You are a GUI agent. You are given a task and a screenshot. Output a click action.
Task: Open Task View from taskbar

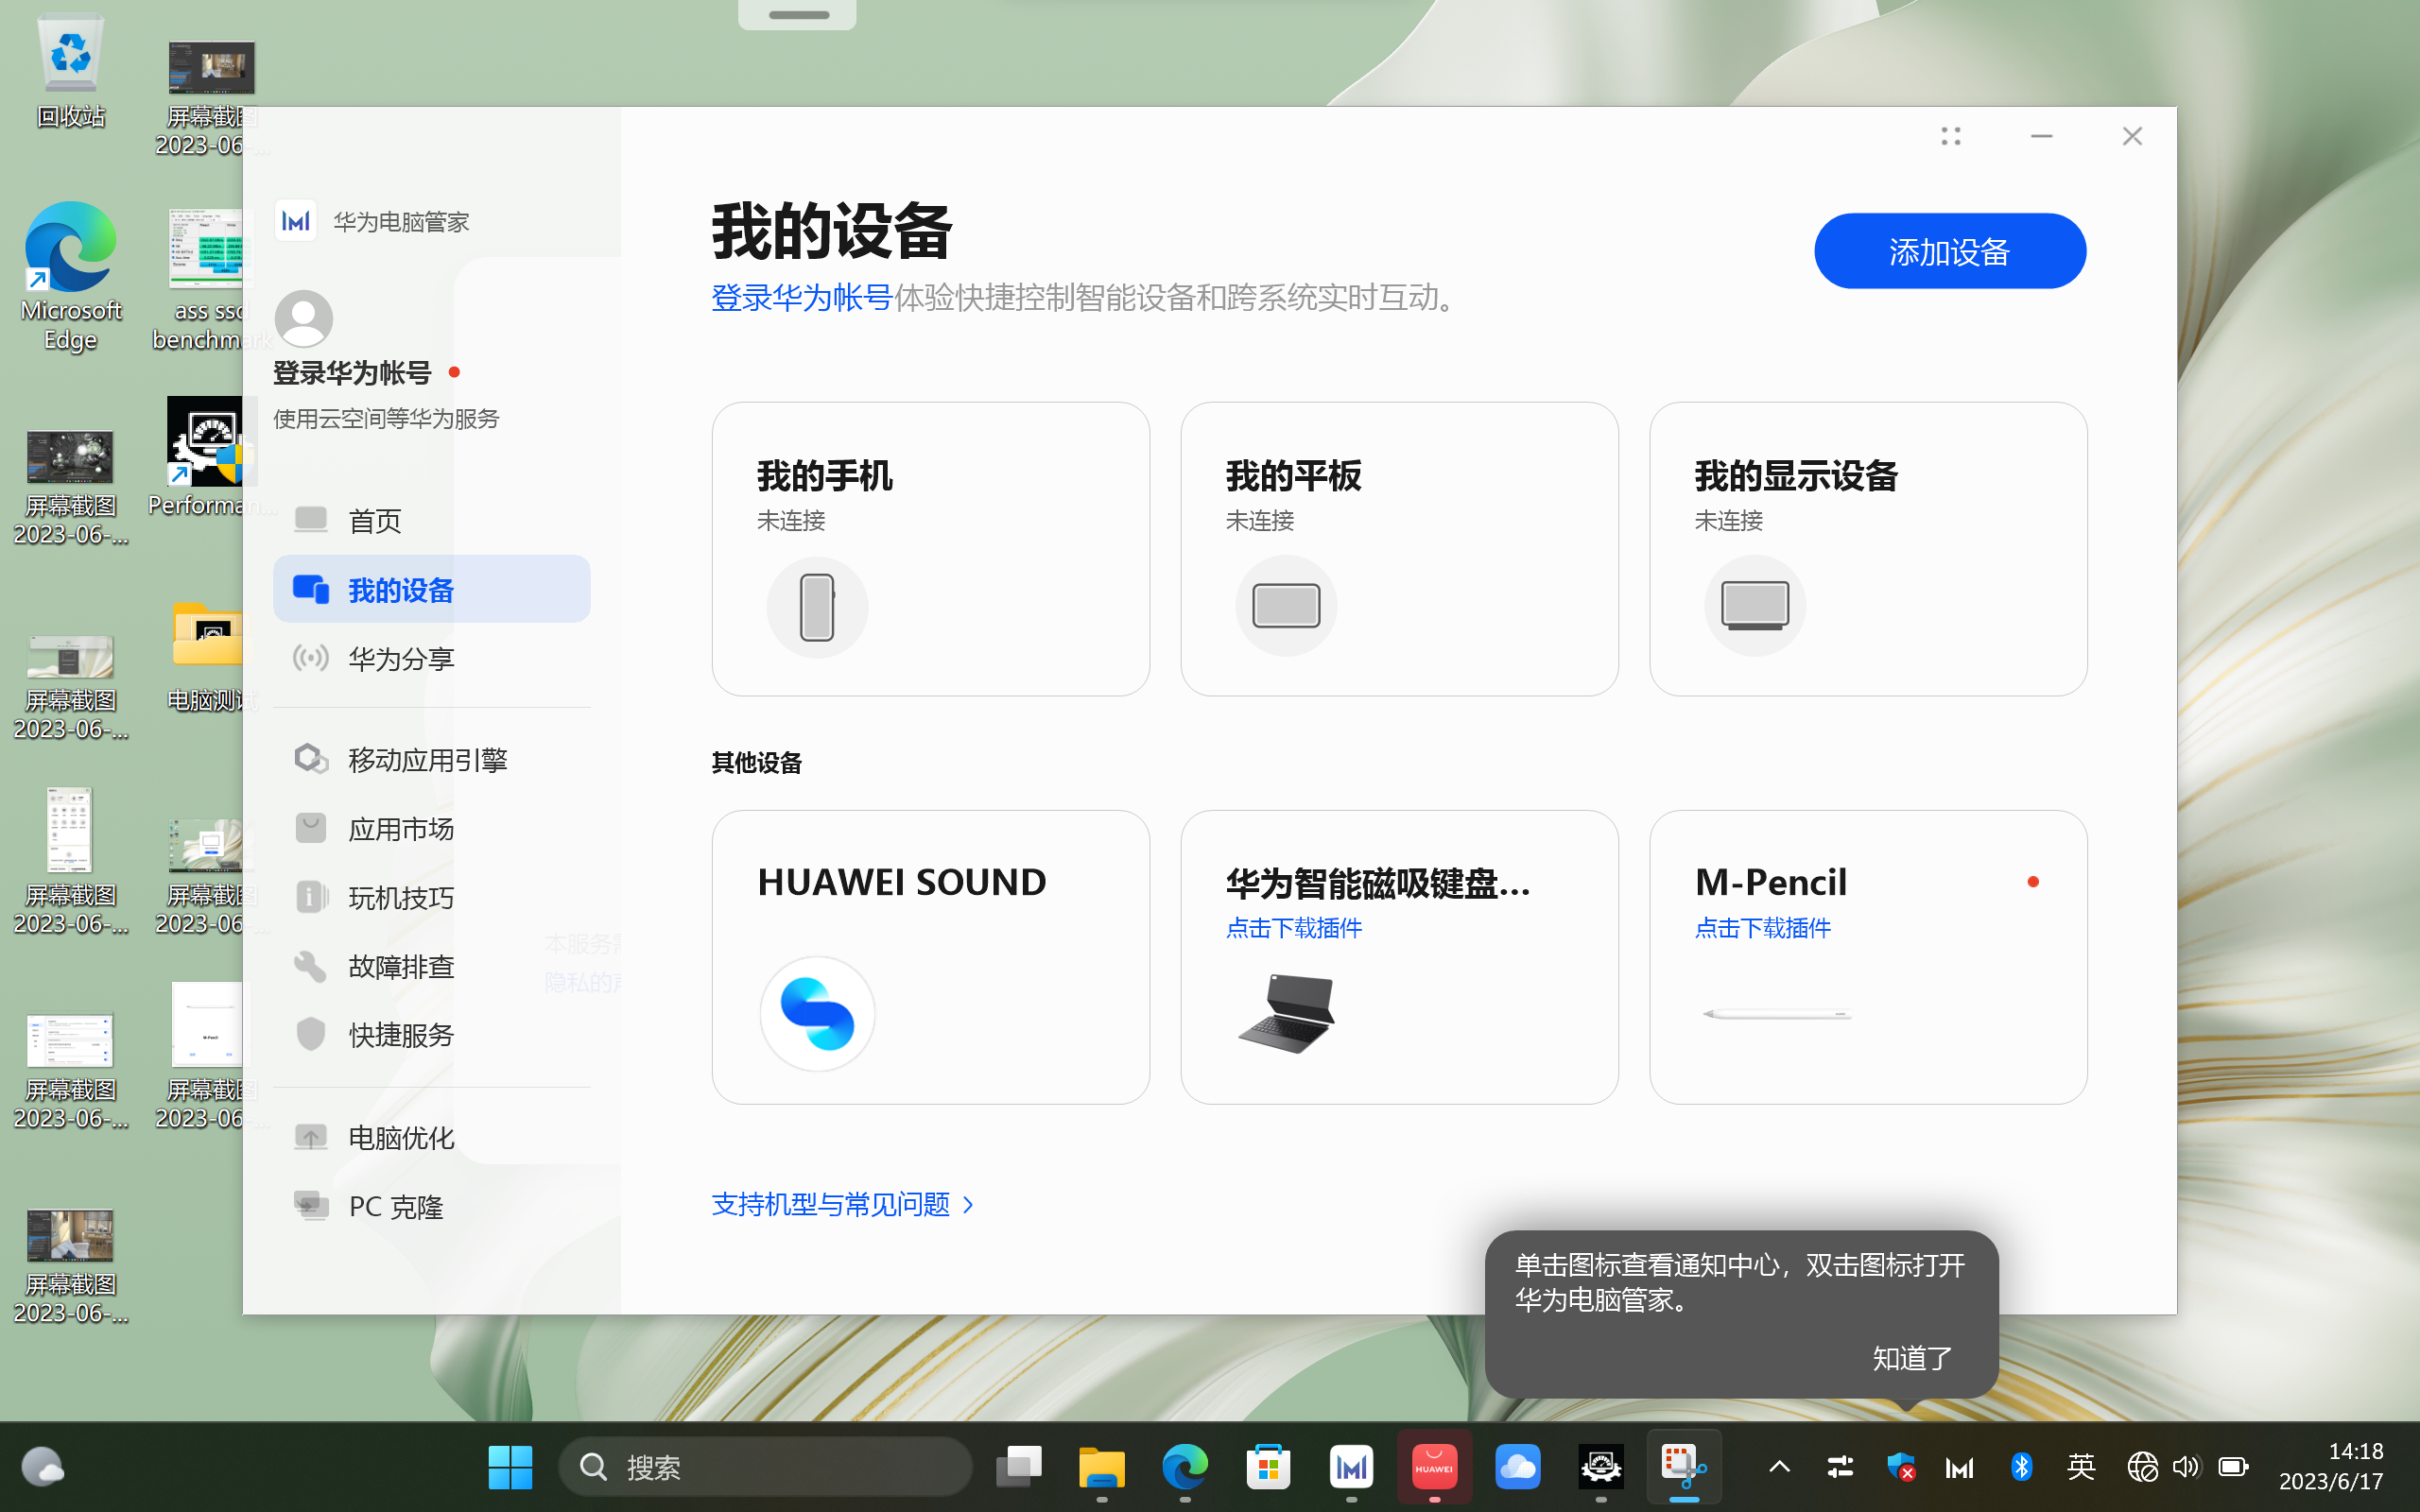[x=1019, y=1467]
